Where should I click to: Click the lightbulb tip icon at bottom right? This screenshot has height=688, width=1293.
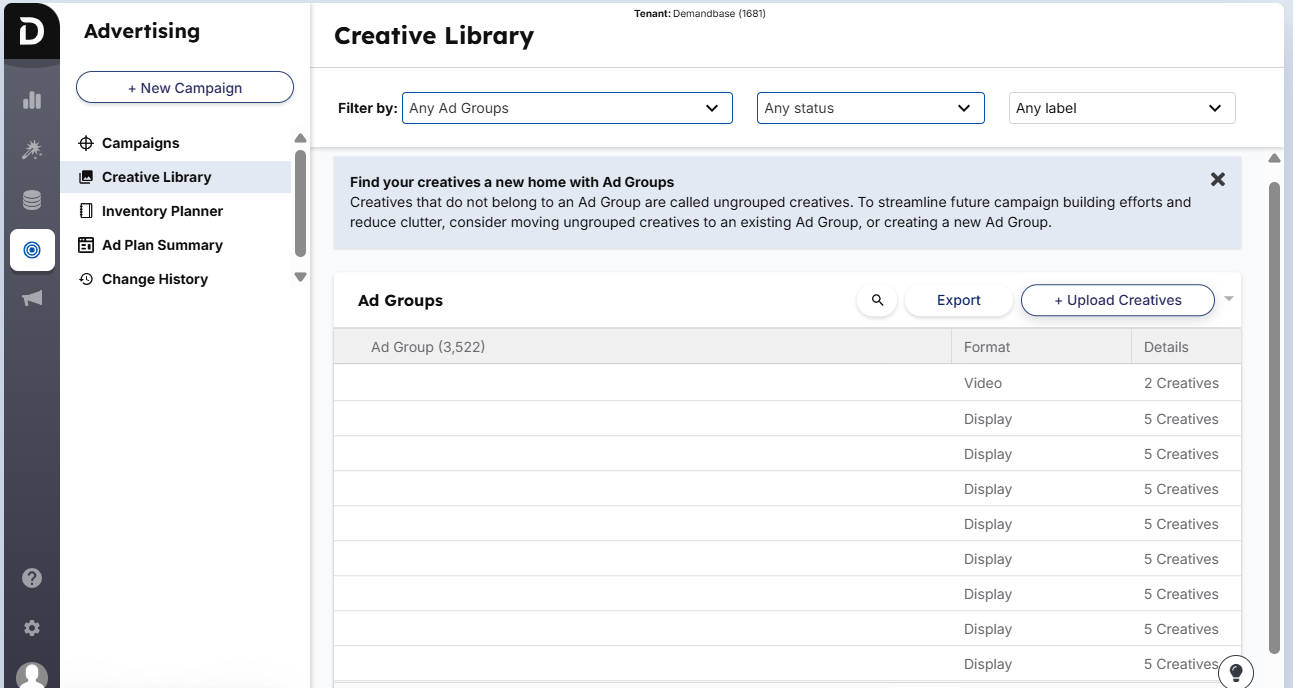(x=1235, y=671)
